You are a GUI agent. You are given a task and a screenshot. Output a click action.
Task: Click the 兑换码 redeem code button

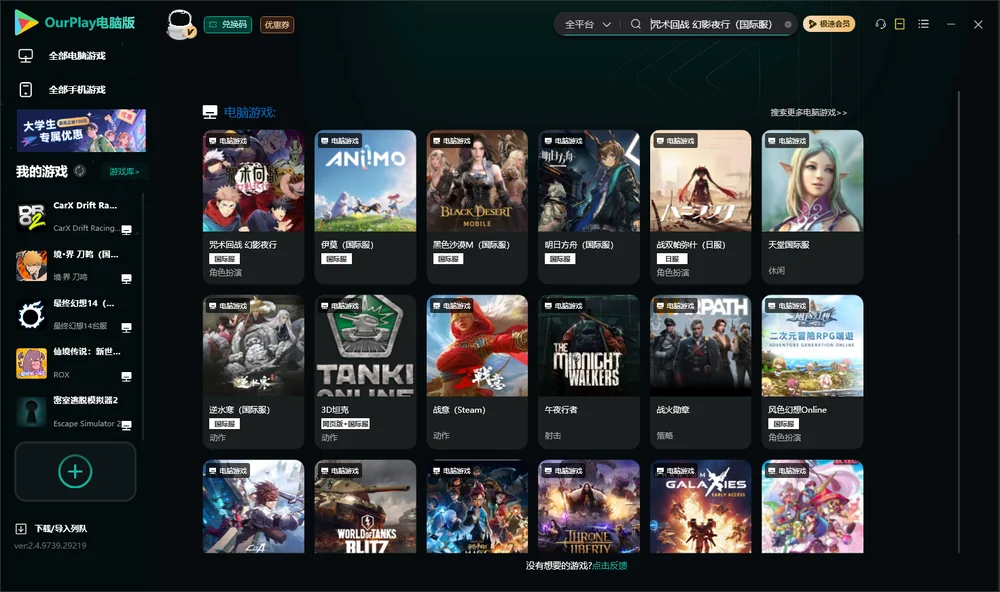point(228,25)
